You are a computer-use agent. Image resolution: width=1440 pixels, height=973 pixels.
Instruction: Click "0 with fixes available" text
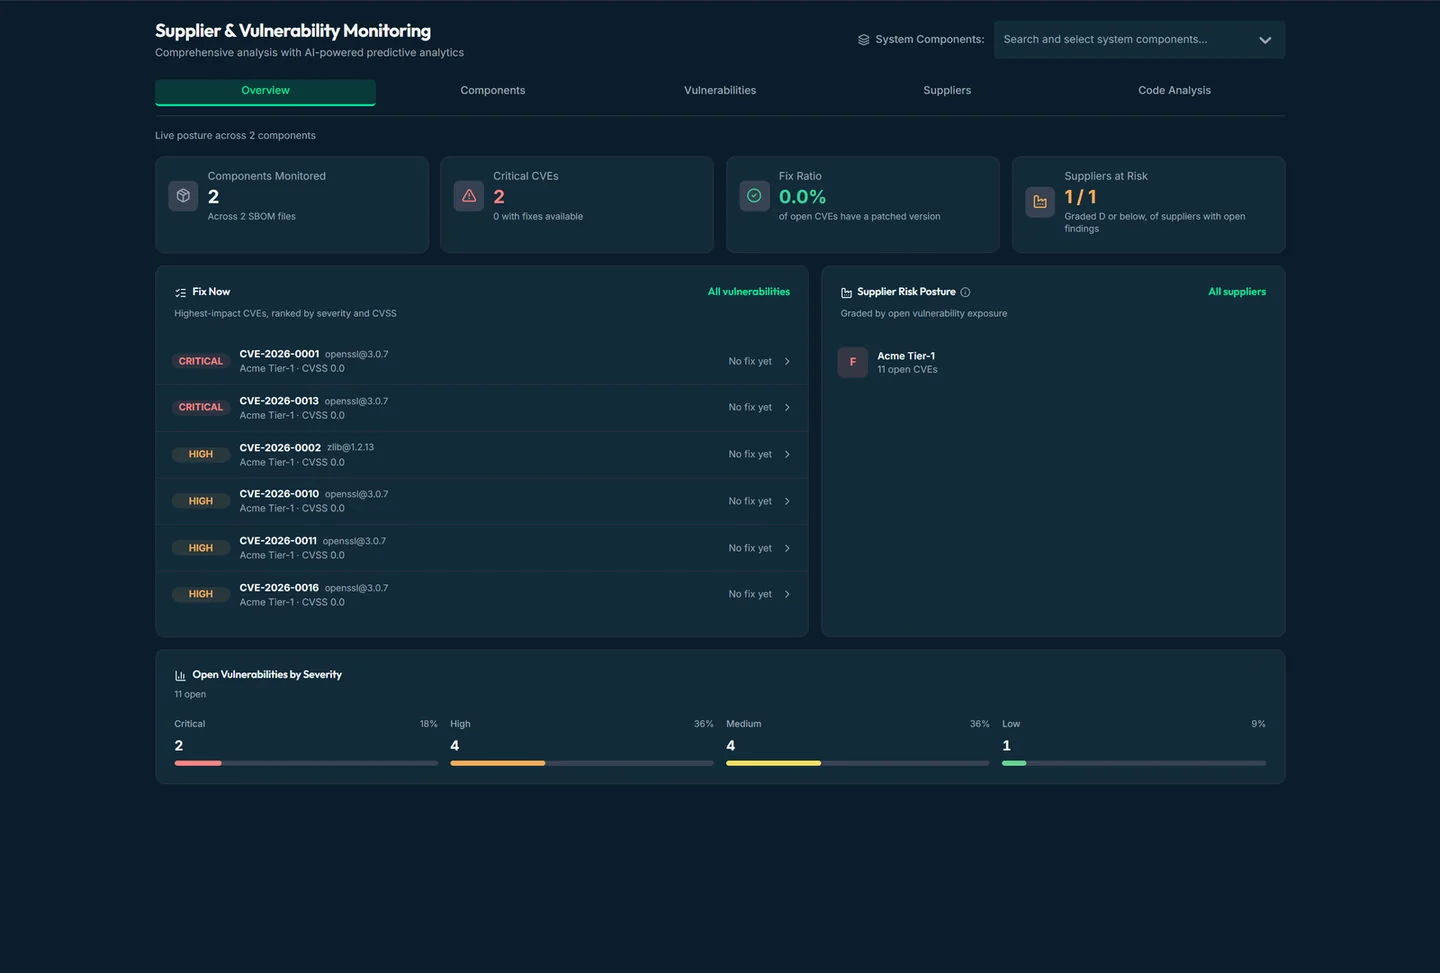point(538,217)
